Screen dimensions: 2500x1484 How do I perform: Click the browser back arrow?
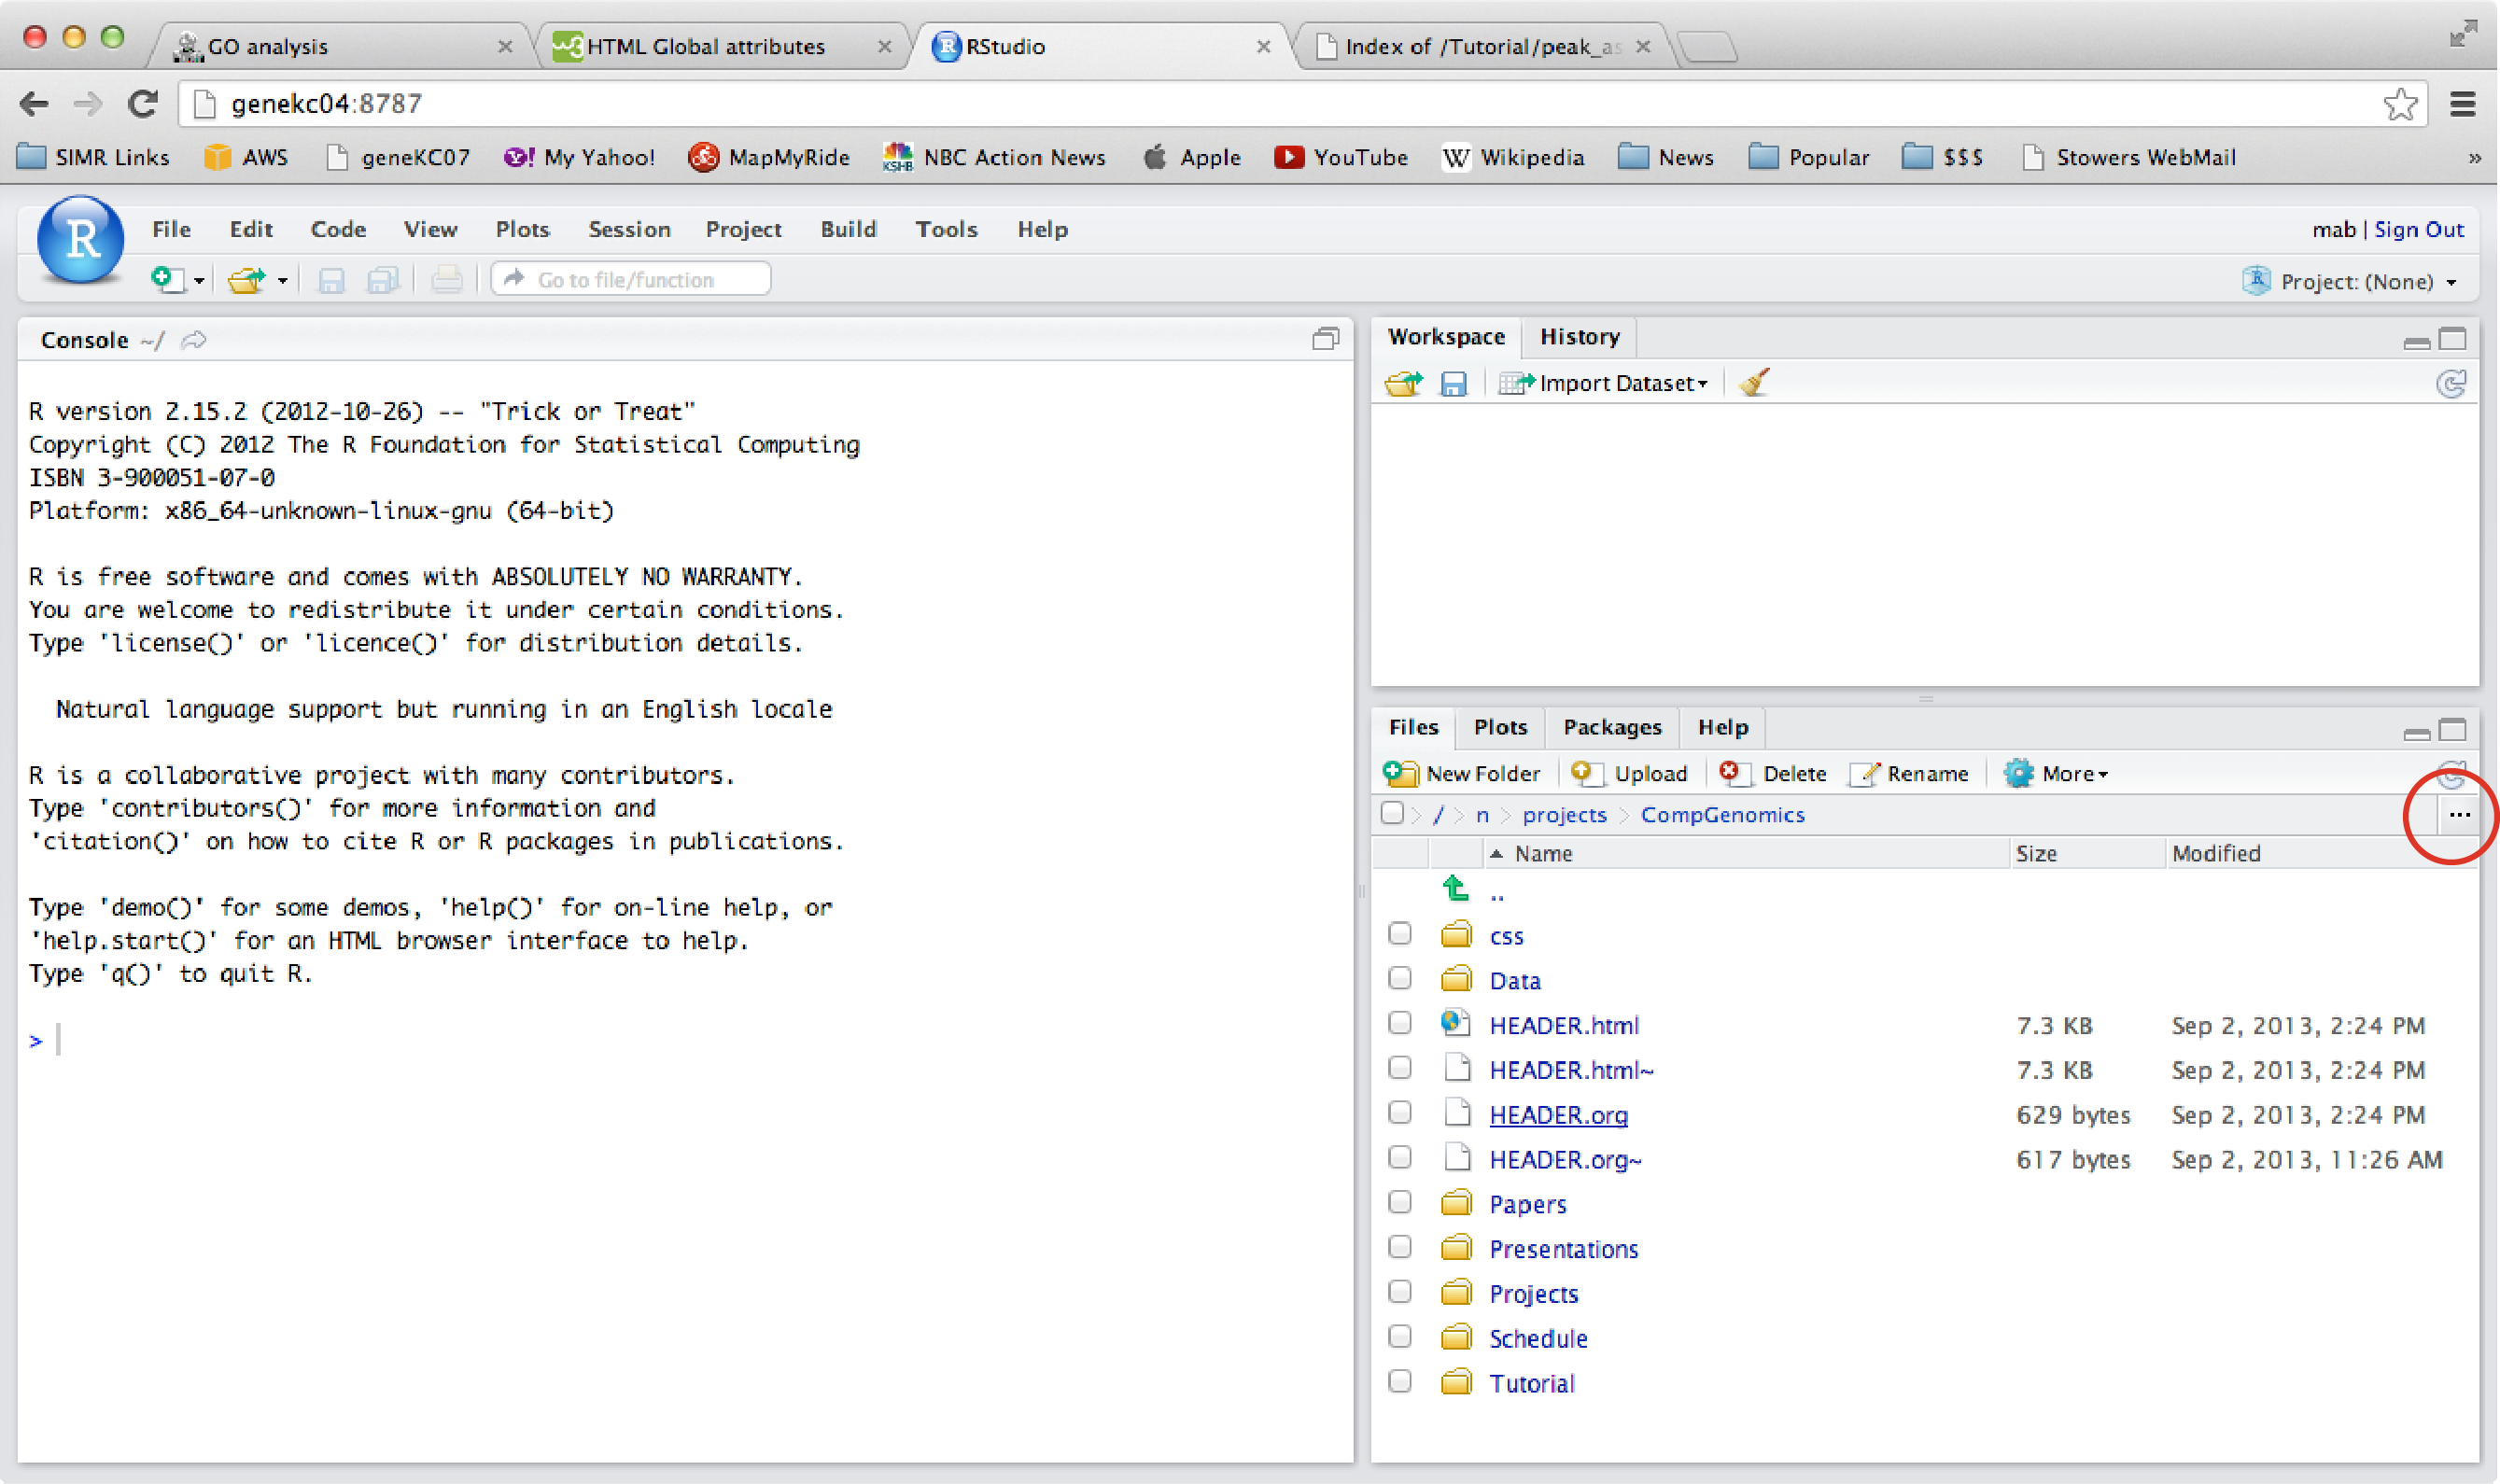point(34,104)
